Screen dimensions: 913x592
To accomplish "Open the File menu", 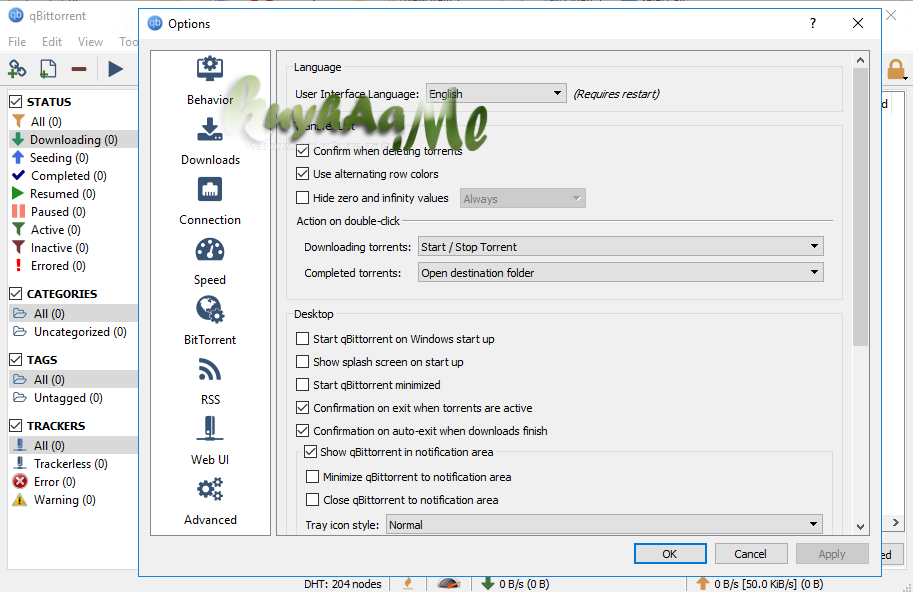I will tap(17, 42).
